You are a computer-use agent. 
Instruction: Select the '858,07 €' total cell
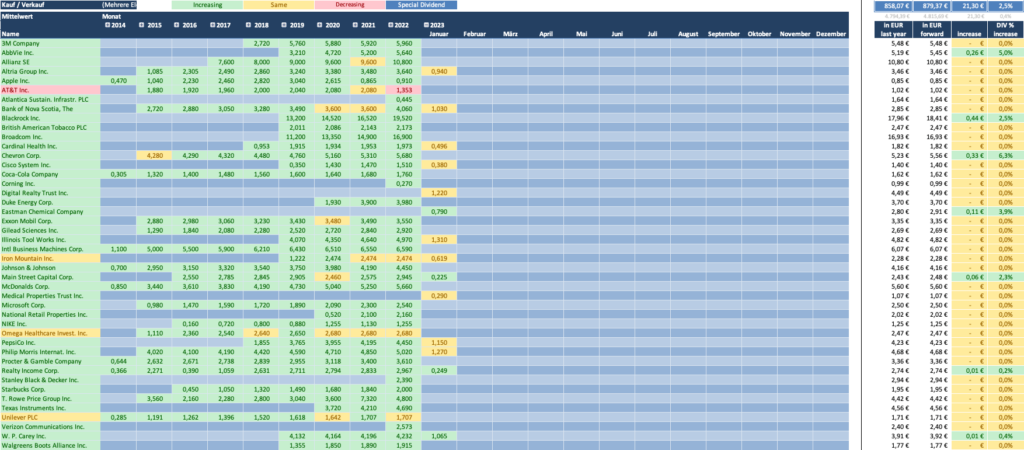(891, 5)
